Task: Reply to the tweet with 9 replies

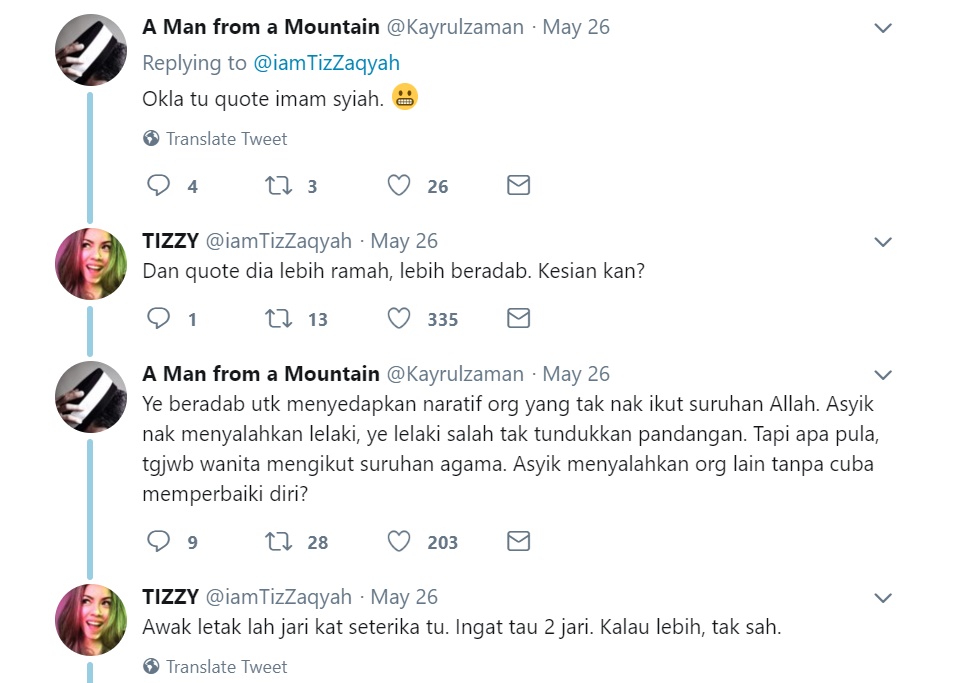Action: click(159, 542)
